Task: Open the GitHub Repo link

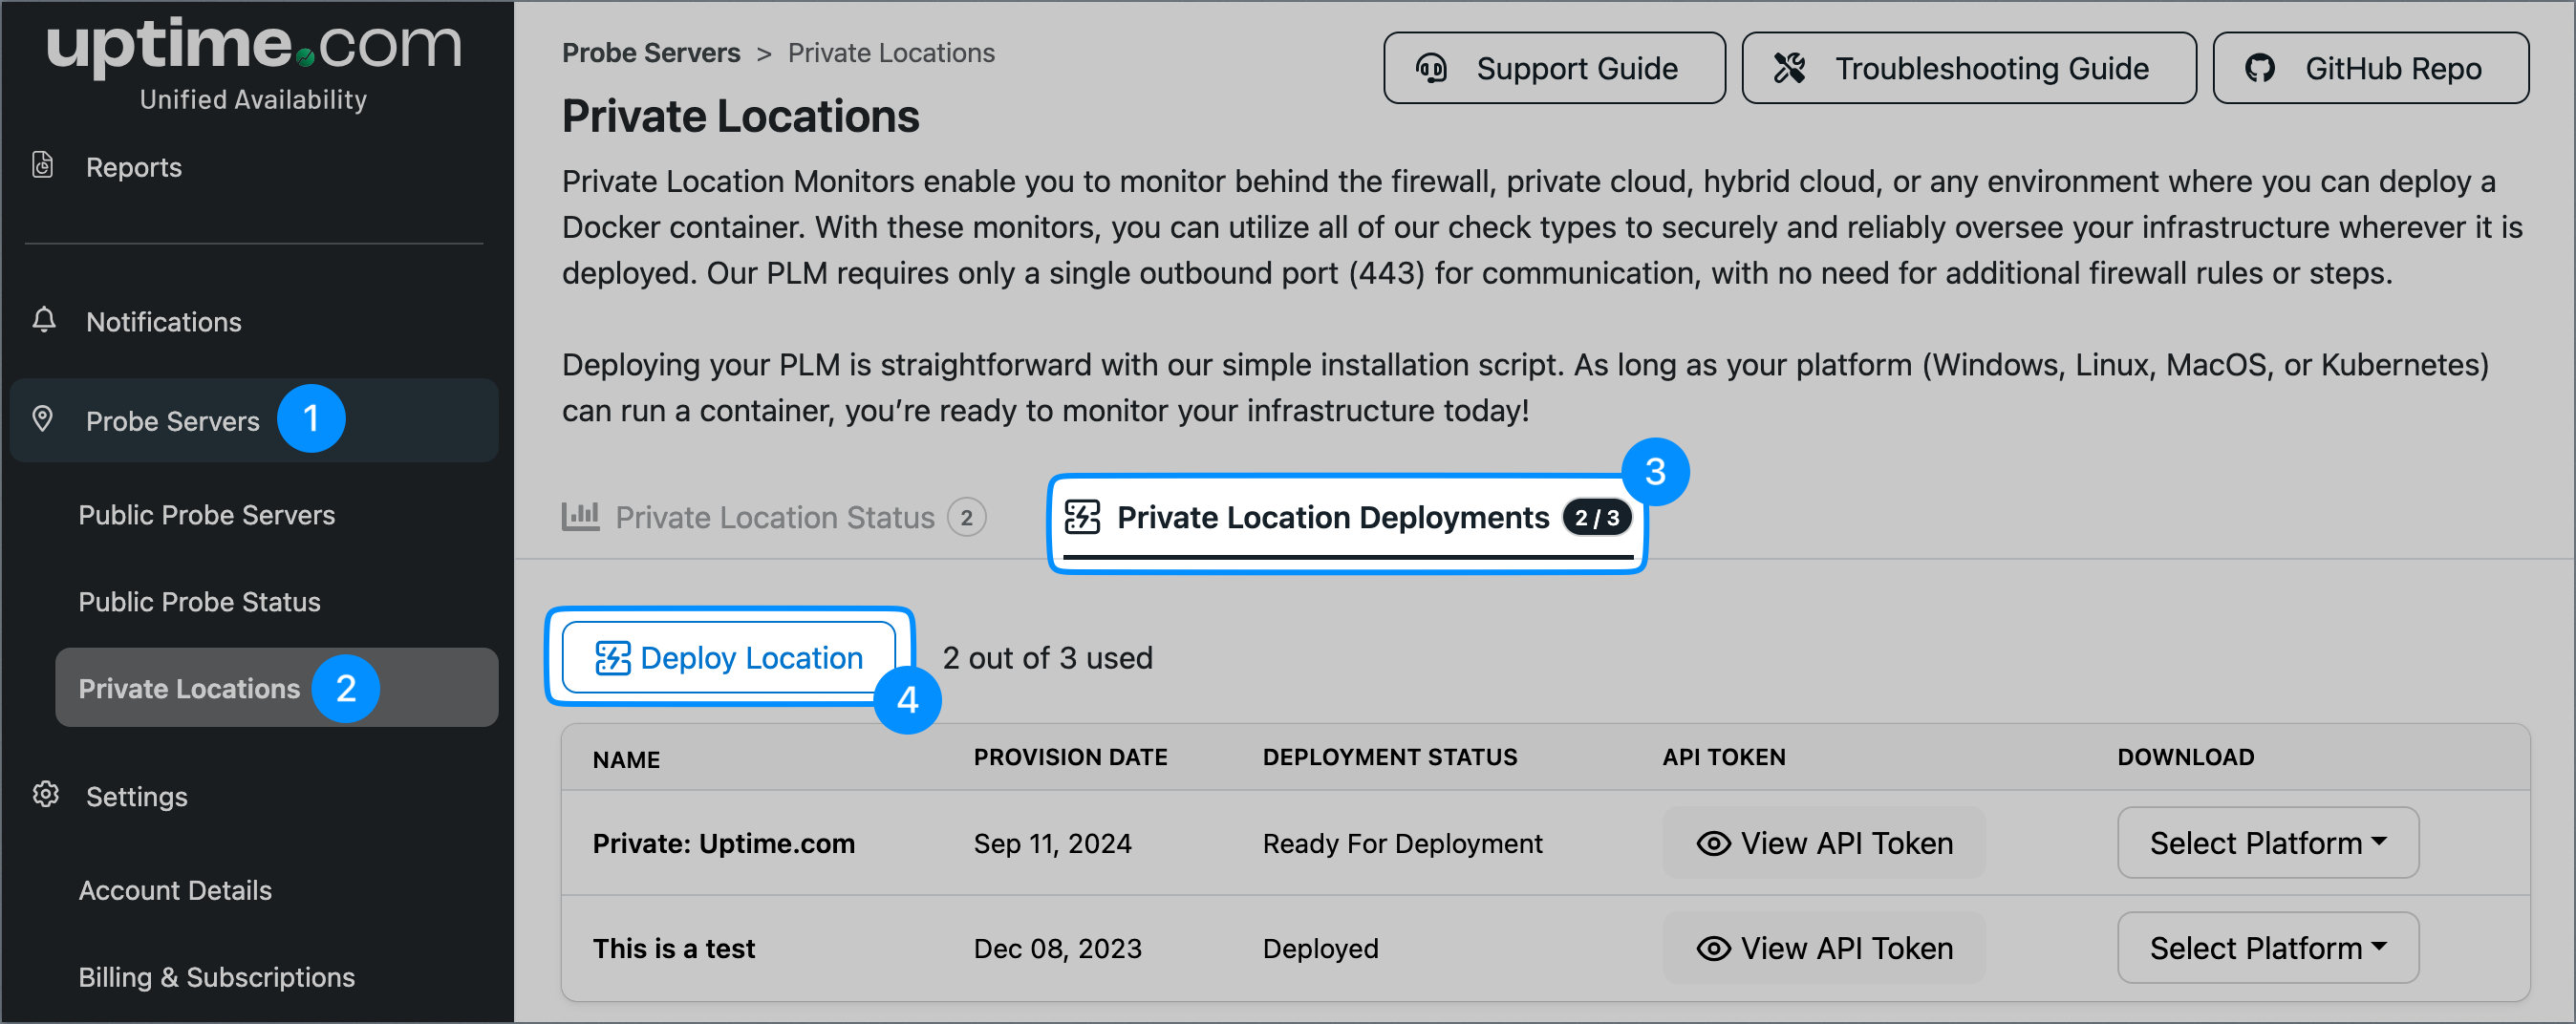Action: click(x=2370, y=68)
